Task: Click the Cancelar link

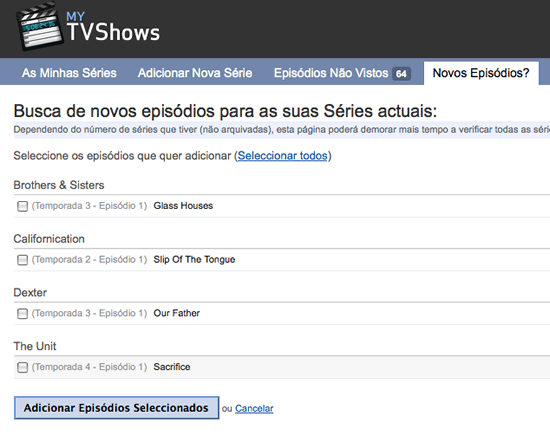Action: pyautogui.click(x=254, y=409)
